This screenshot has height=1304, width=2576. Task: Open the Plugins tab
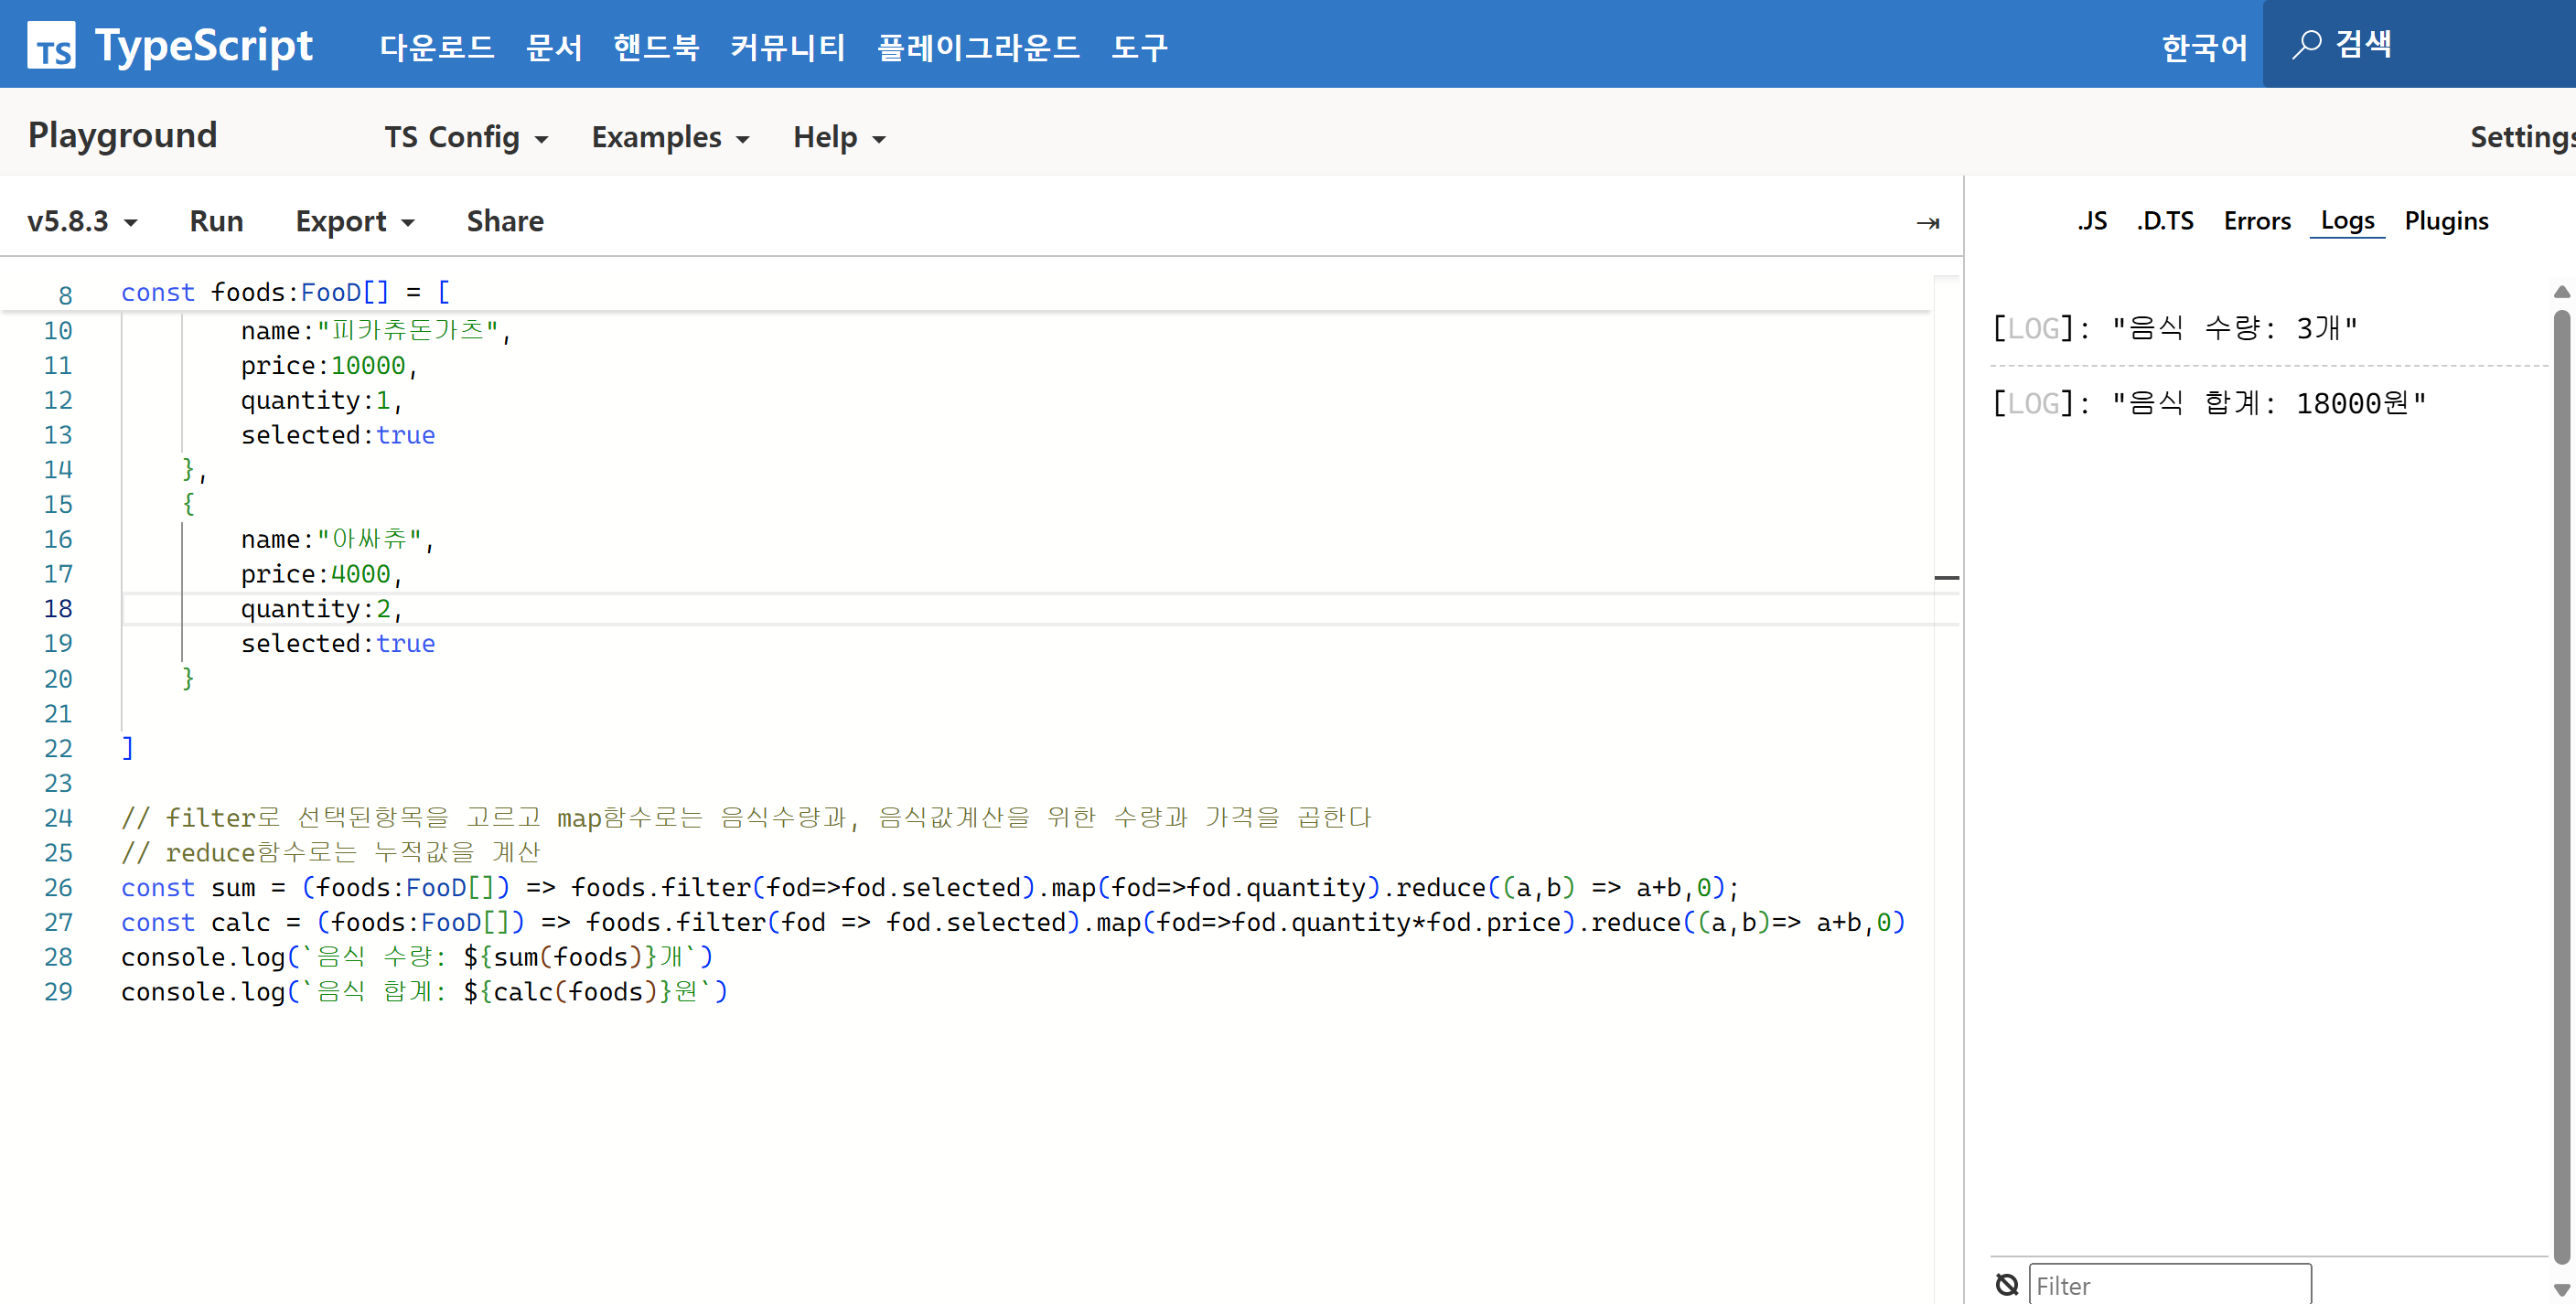tap(2445, 221)
